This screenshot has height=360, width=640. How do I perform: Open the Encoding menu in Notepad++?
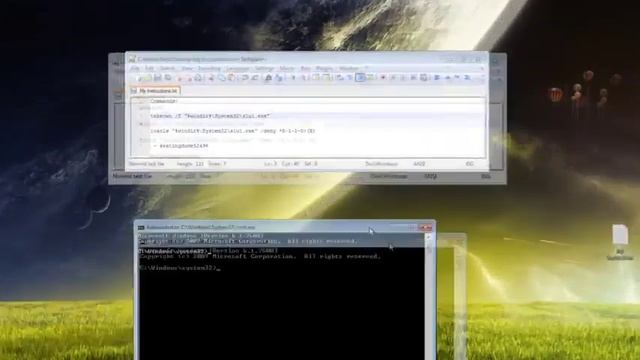(209, 68)
